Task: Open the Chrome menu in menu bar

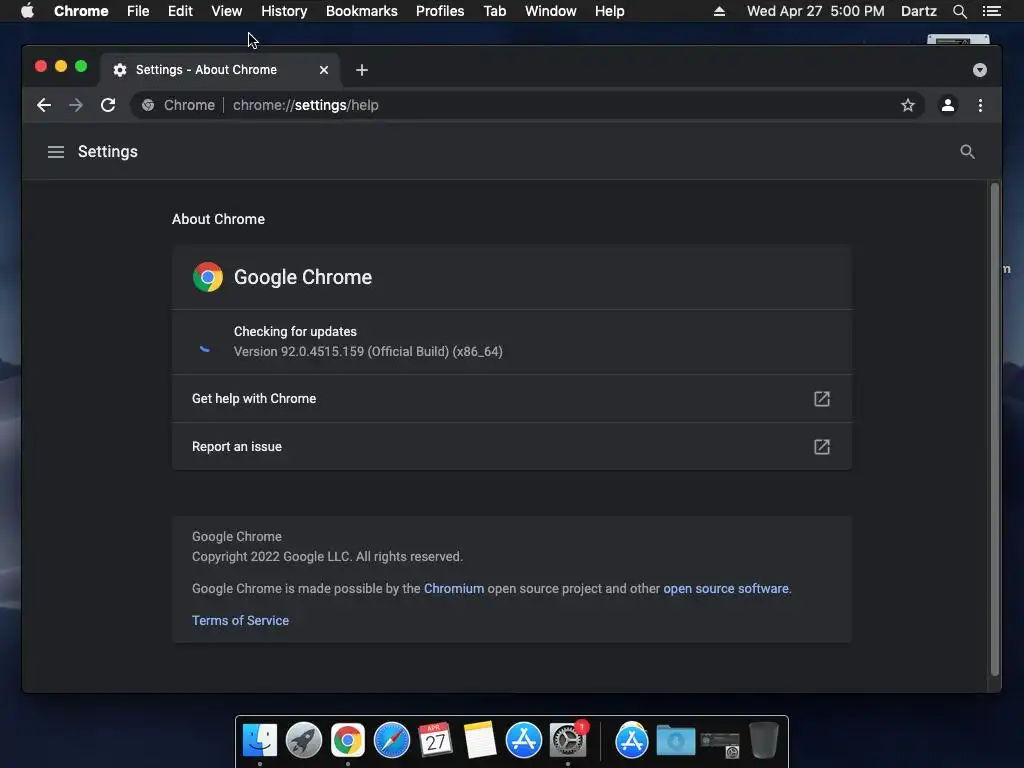Action: tap(81, 11)
